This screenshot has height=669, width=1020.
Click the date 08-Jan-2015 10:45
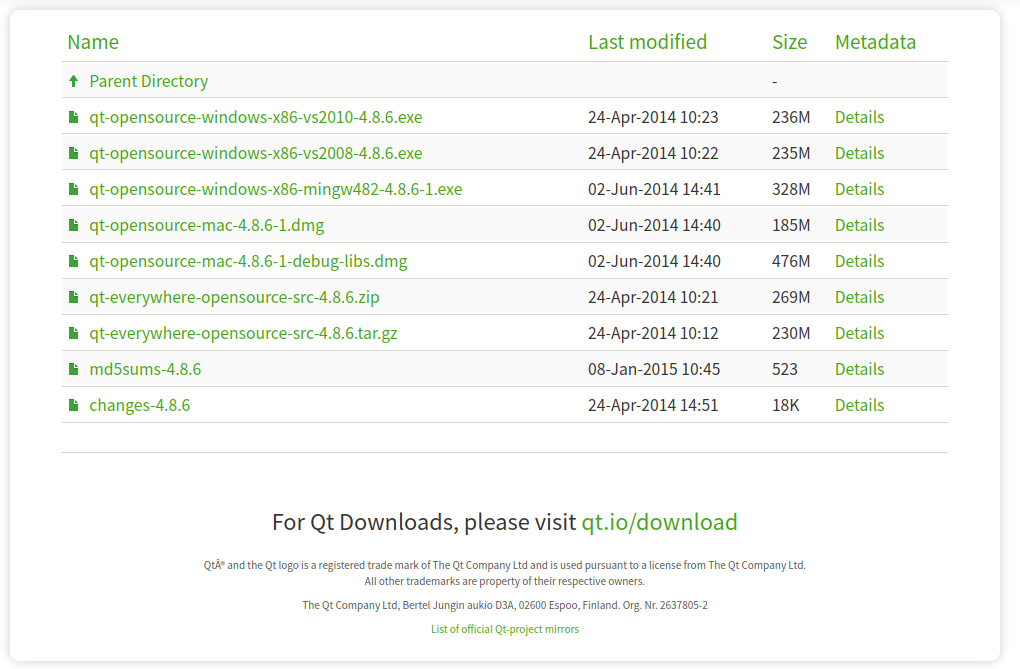pyautogui.click(x=654, y=369)
